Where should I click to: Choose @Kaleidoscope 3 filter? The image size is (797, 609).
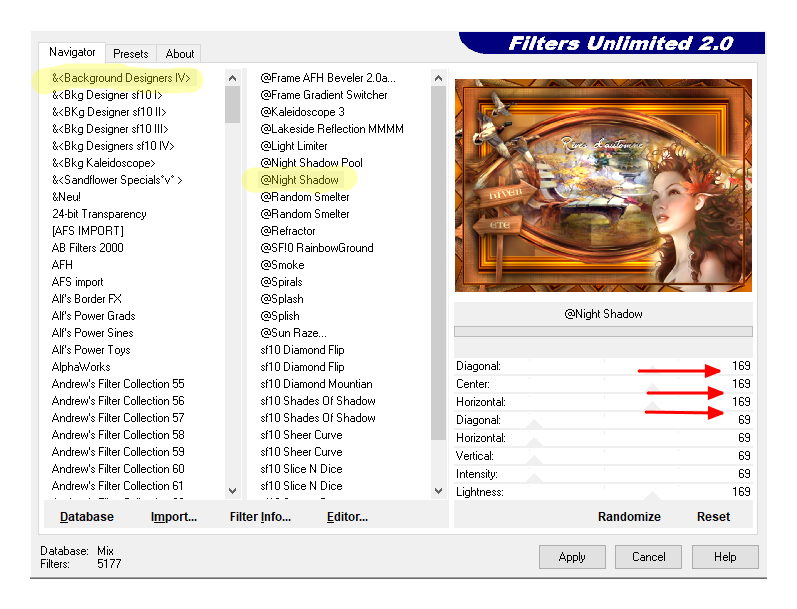(x=302, y=112)
